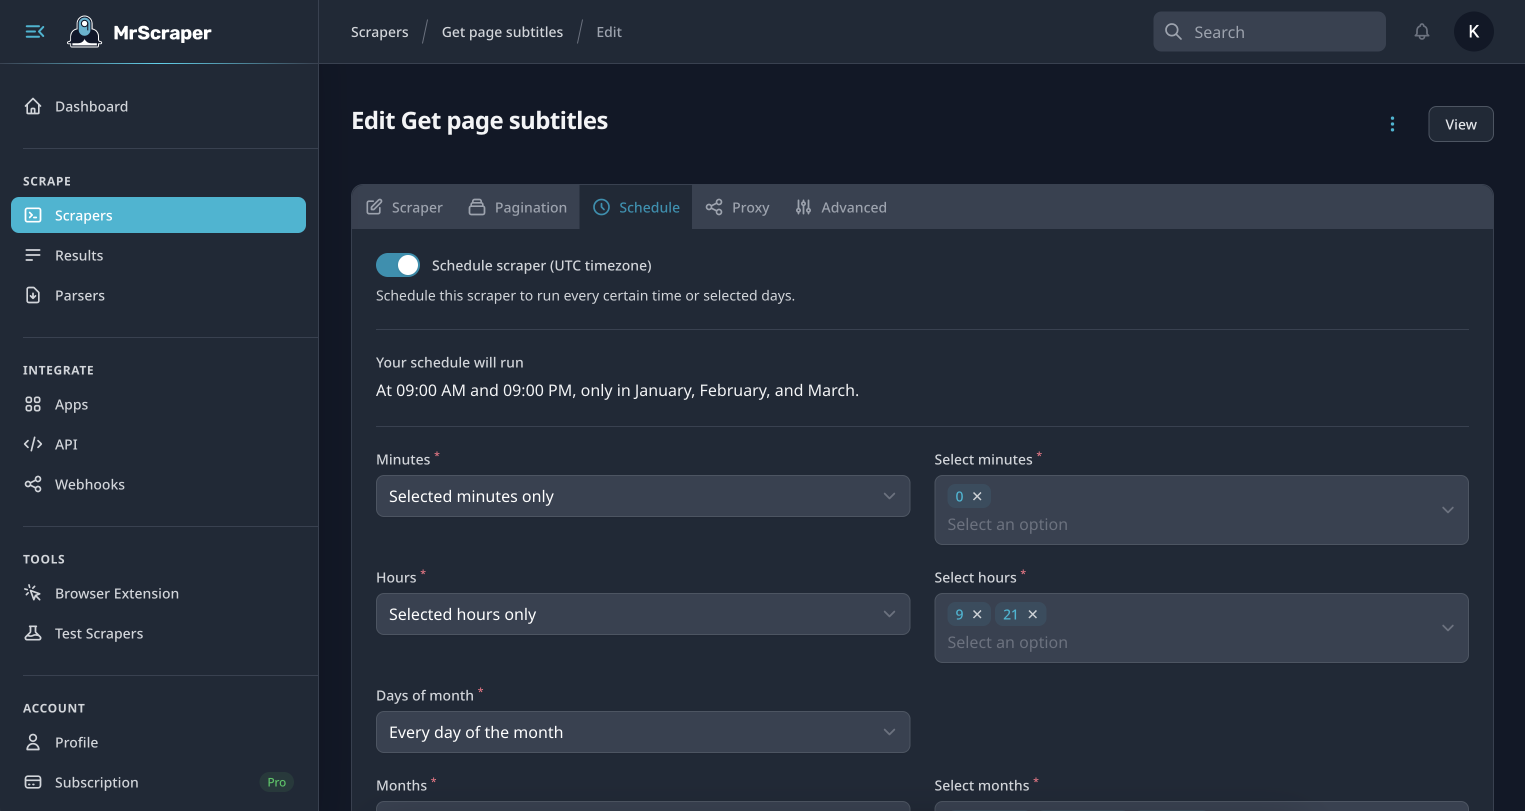
Task: Open notifications via the bell icon
Action: [1422, 31]
